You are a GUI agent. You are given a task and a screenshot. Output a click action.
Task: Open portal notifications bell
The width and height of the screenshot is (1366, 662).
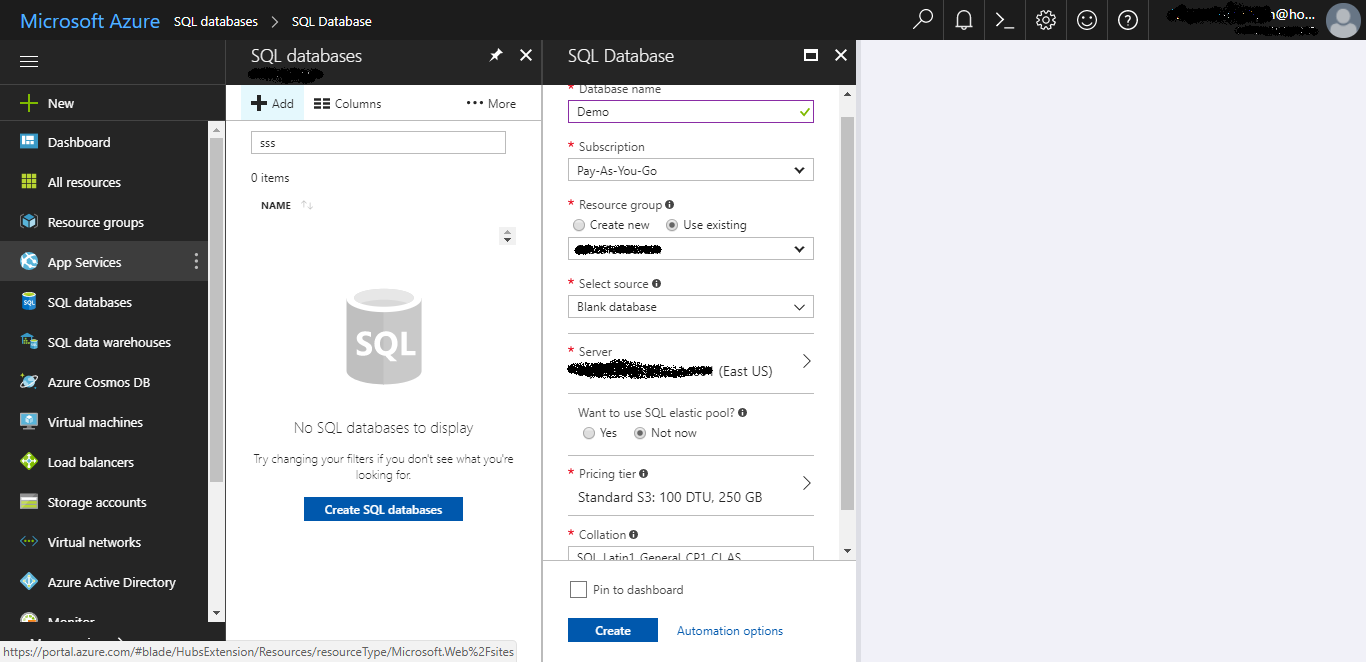(963, 20)
